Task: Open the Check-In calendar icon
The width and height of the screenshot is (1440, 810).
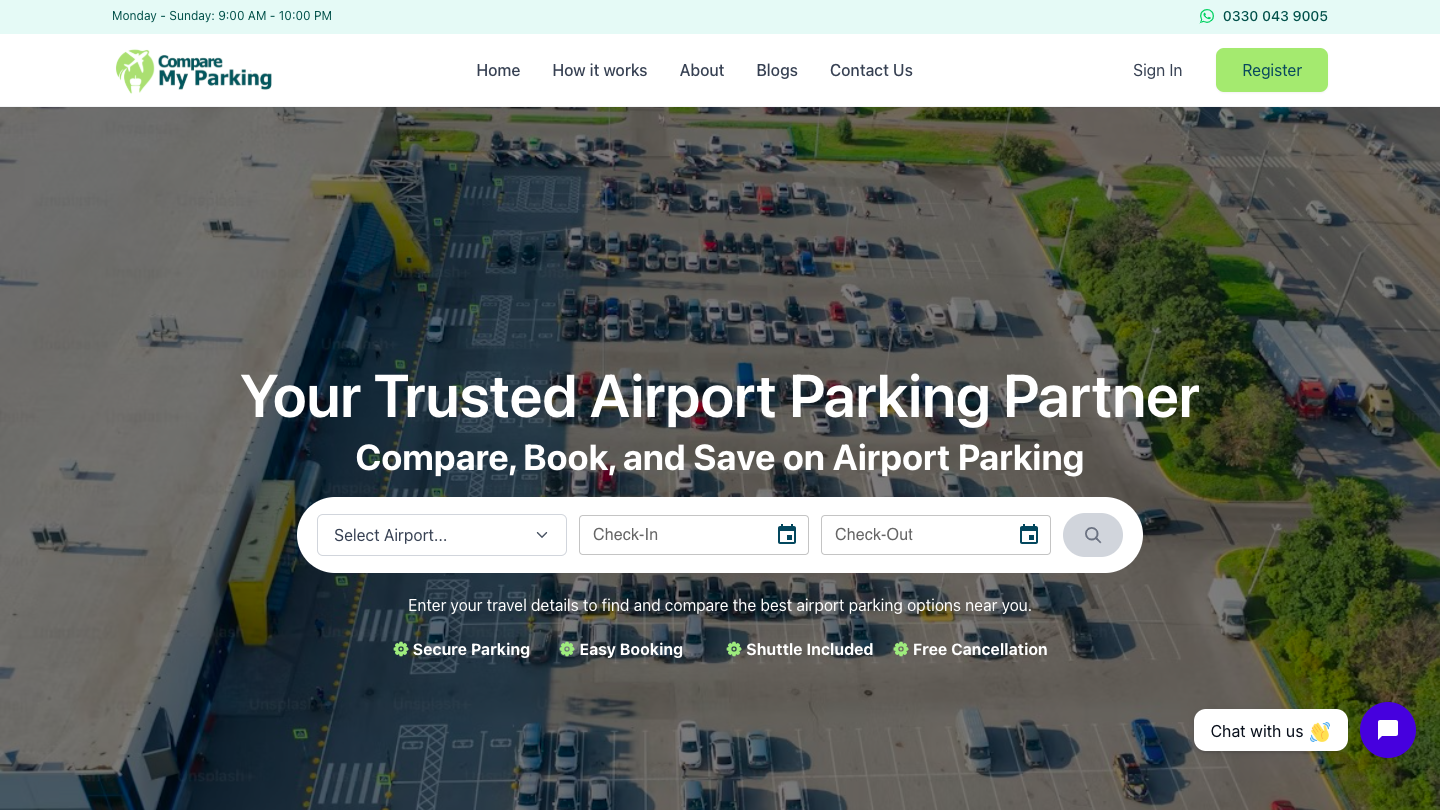Action: click(x=787, y=535)
